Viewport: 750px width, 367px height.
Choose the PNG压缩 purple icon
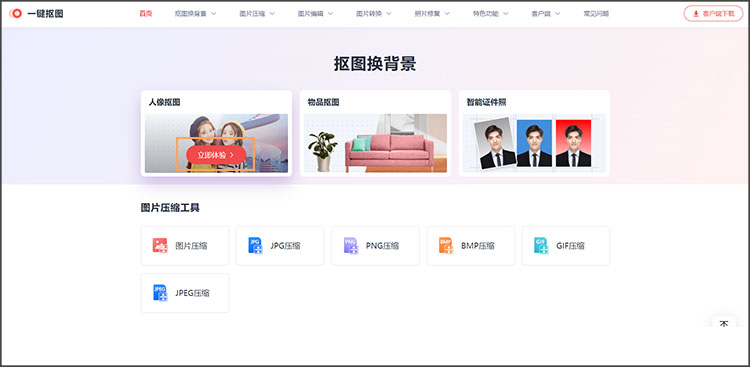[351, 245]
